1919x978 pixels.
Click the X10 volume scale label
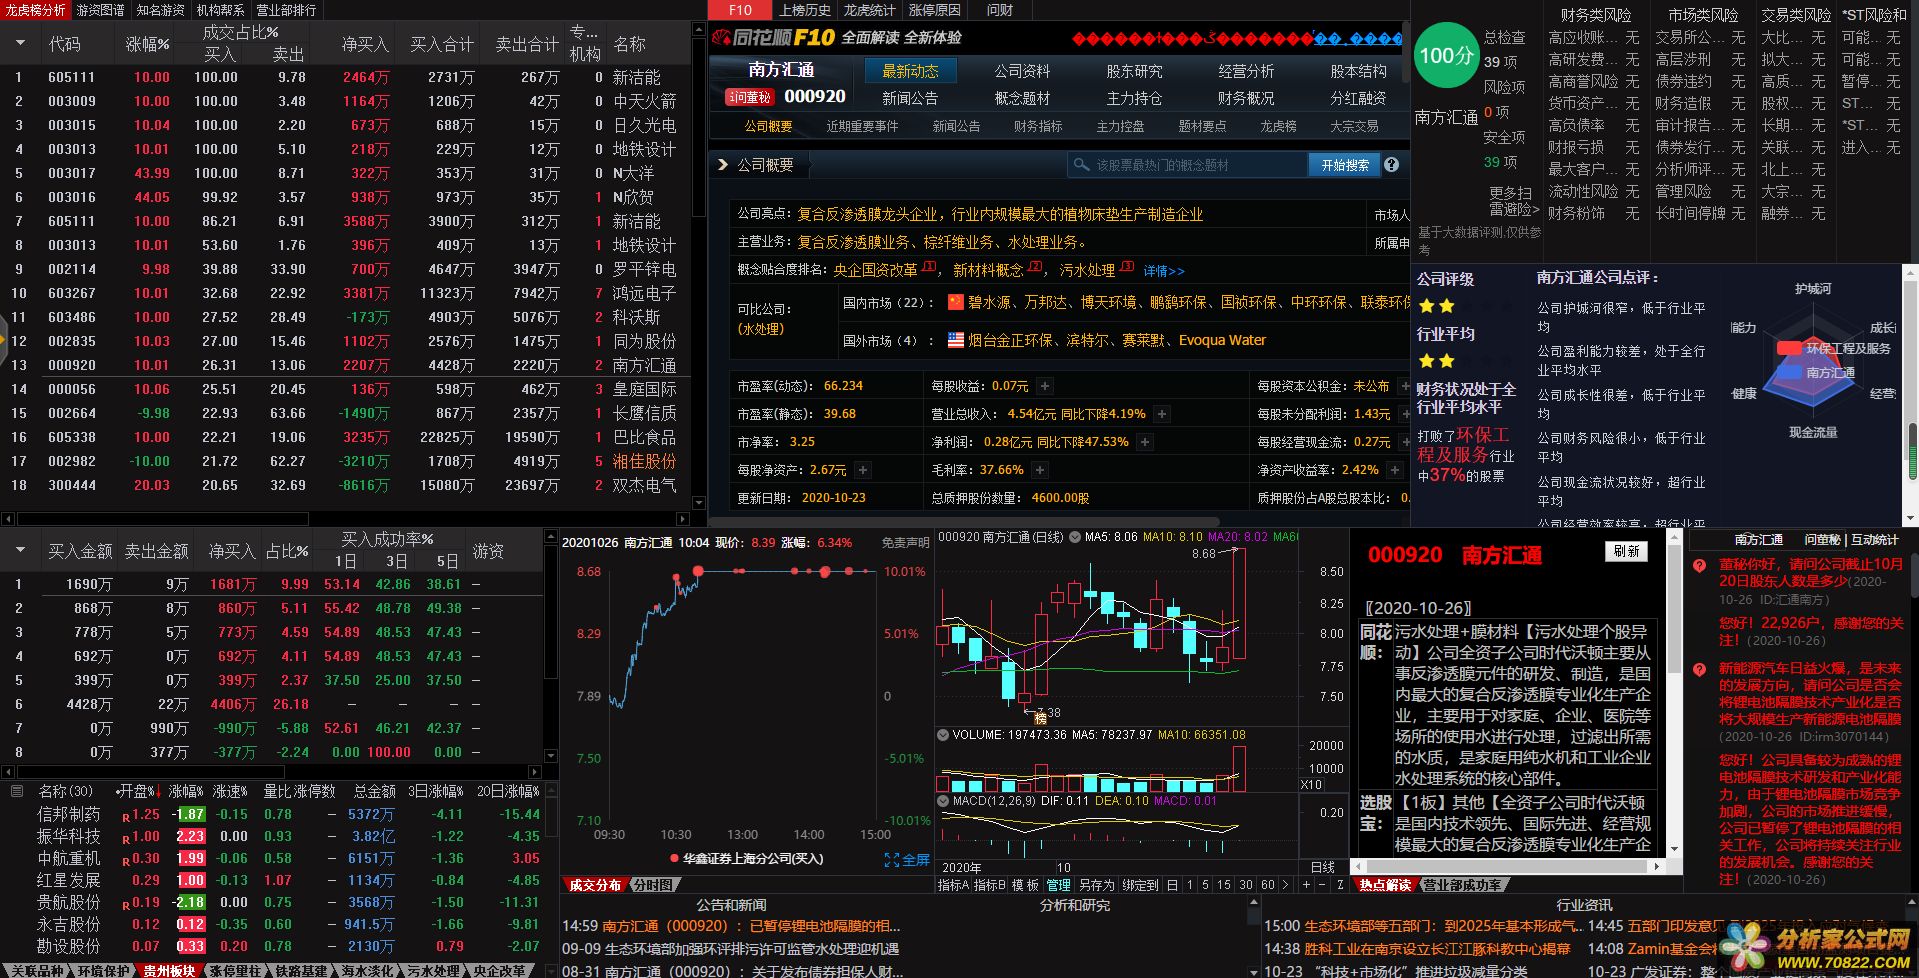pyautogui.click(x=1311, y=785)
